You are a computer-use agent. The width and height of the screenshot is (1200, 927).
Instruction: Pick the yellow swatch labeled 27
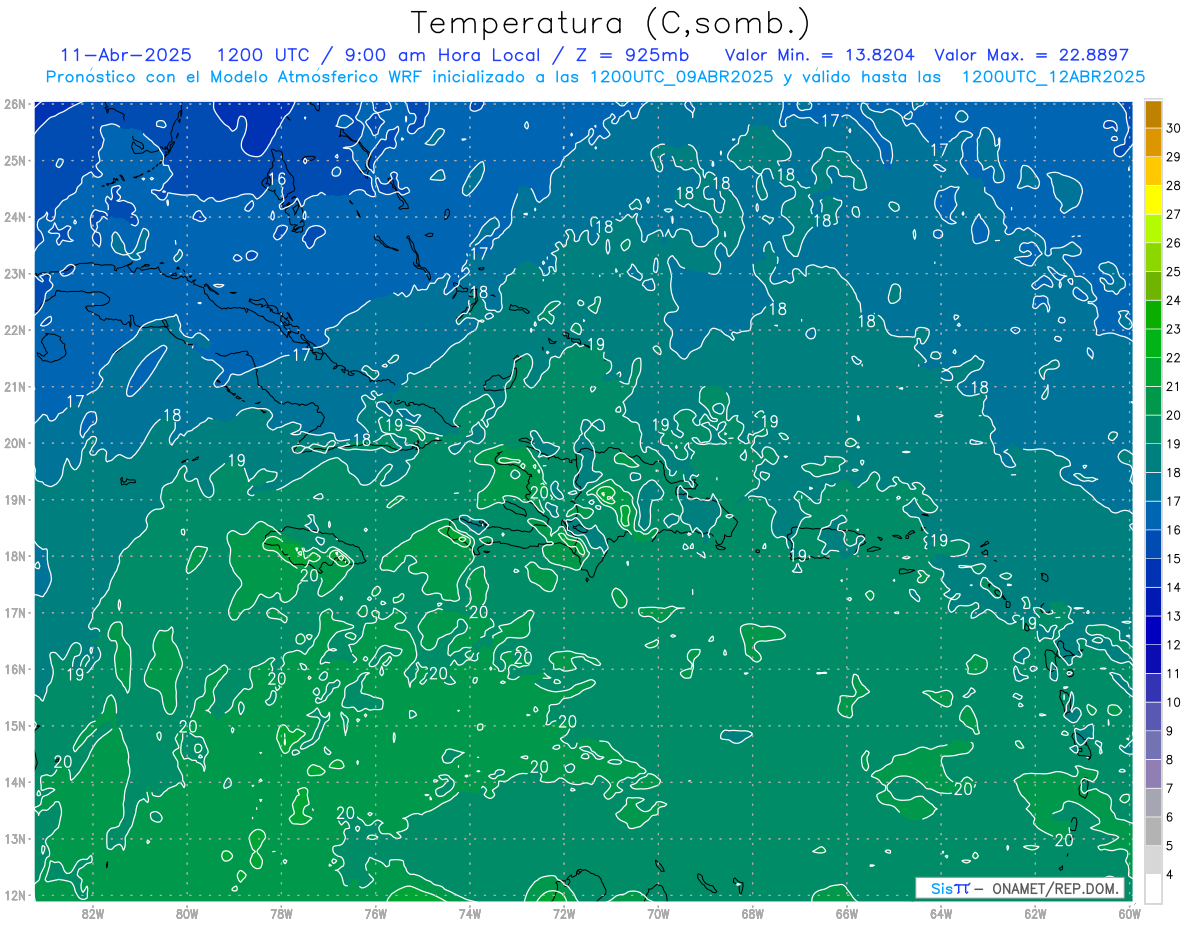click(1153, 200)
